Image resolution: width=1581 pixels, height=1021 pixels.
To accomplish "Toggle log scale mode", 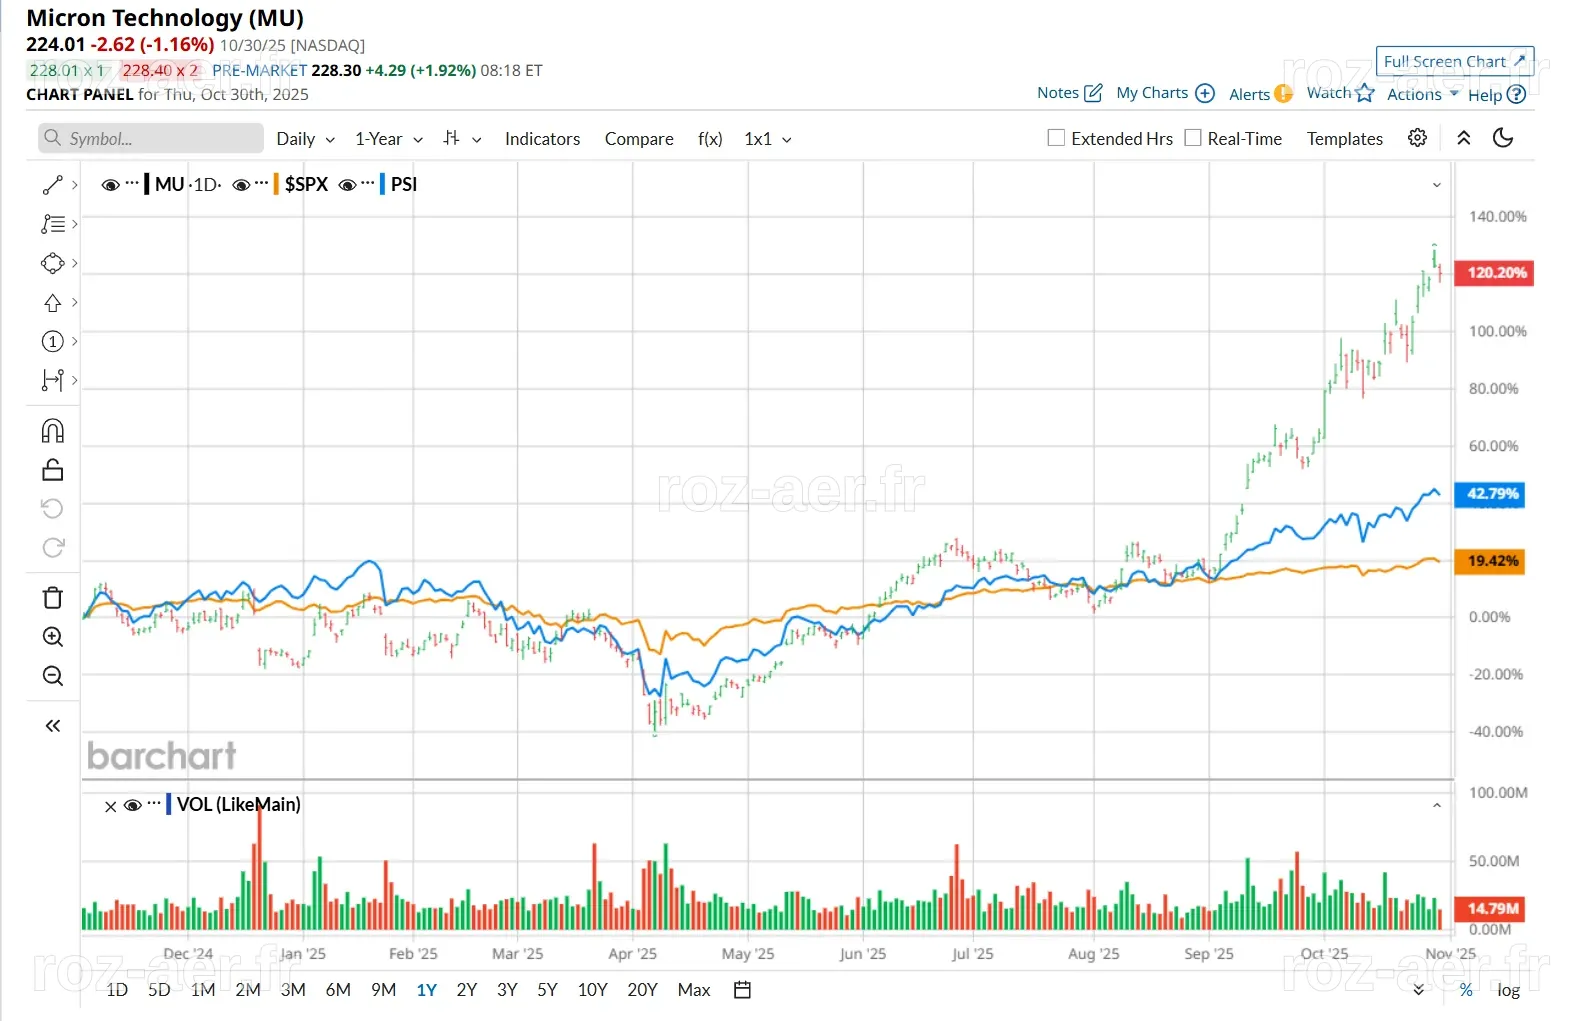I will click(x=1508, y=990).
